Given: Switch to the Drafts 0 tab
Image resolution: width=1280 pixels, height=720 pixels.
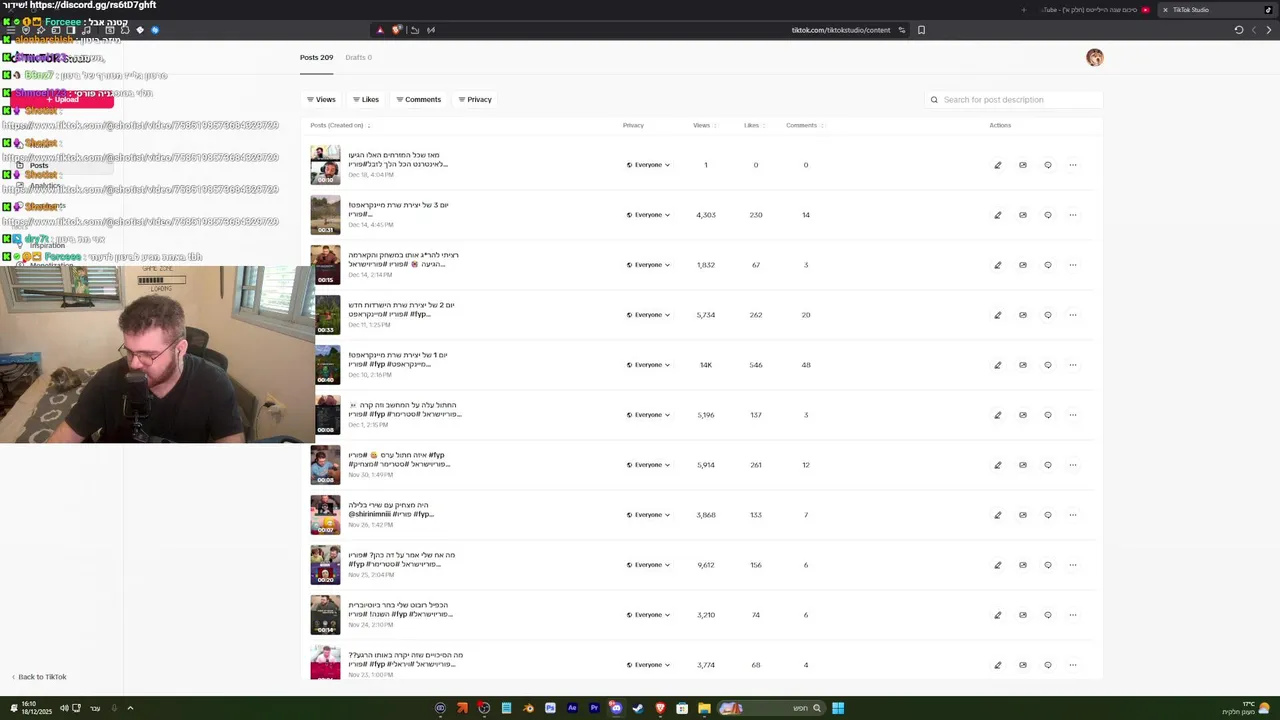Looking at the screenshot, I should (358, 58).
